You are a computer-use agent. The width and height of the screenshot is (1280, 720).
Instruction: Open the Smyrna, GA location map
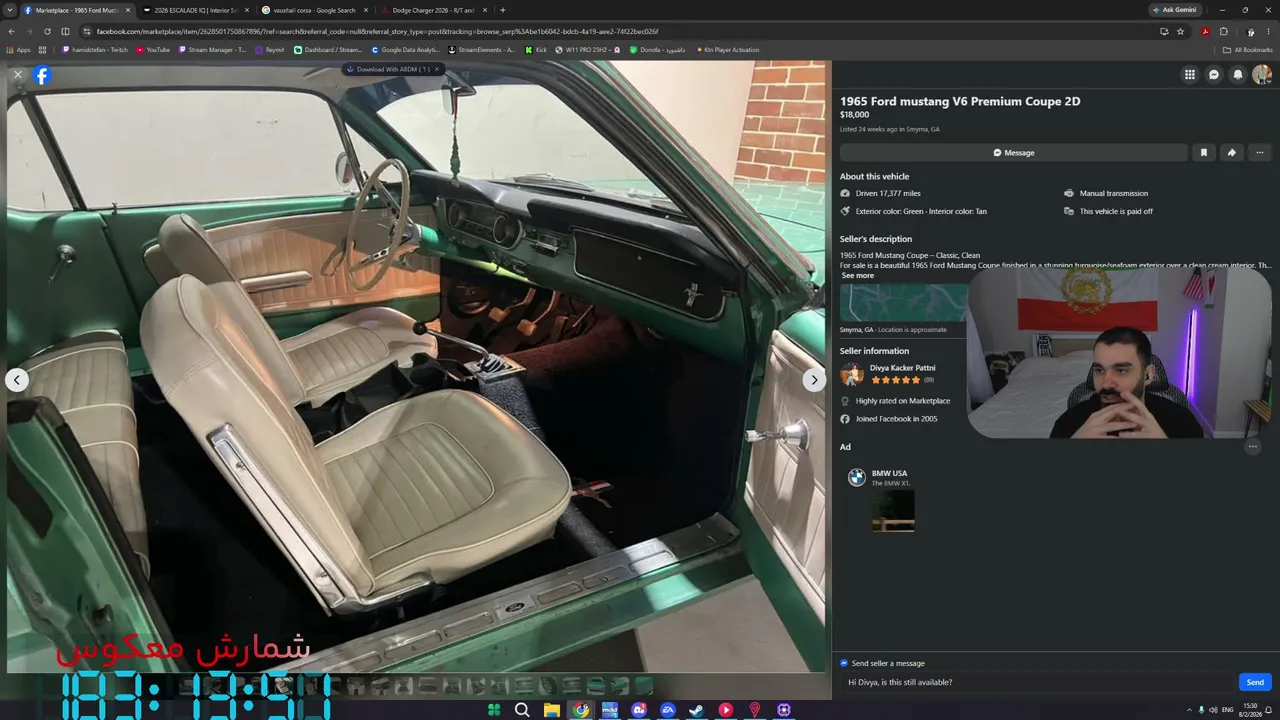(904, 303)
